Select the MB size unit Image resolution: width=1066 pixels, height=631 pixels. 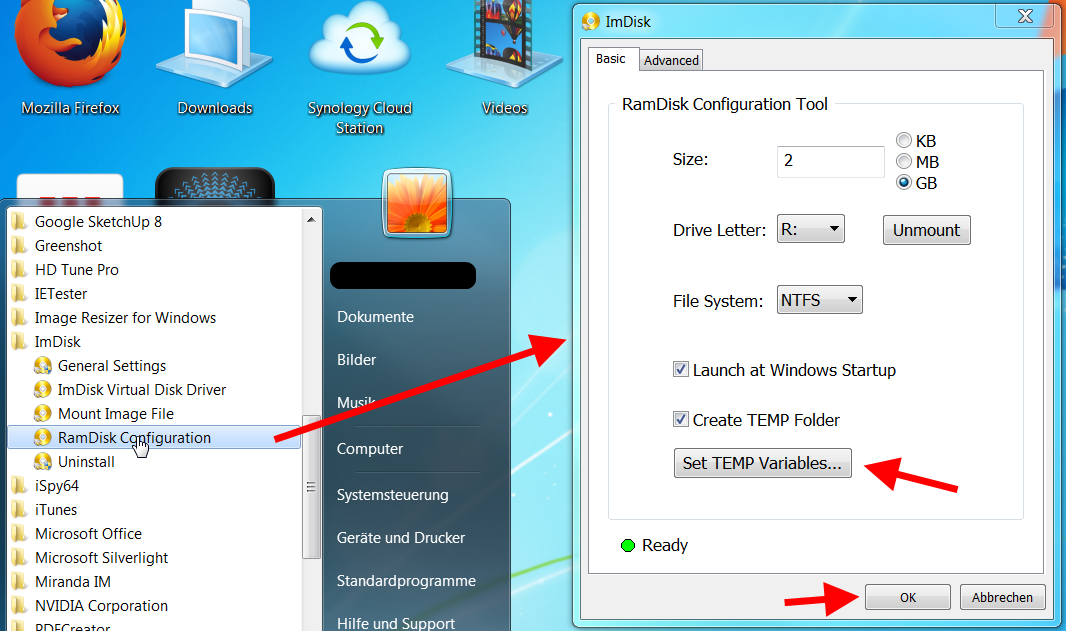pyautogui.click(x=904, y=161)
